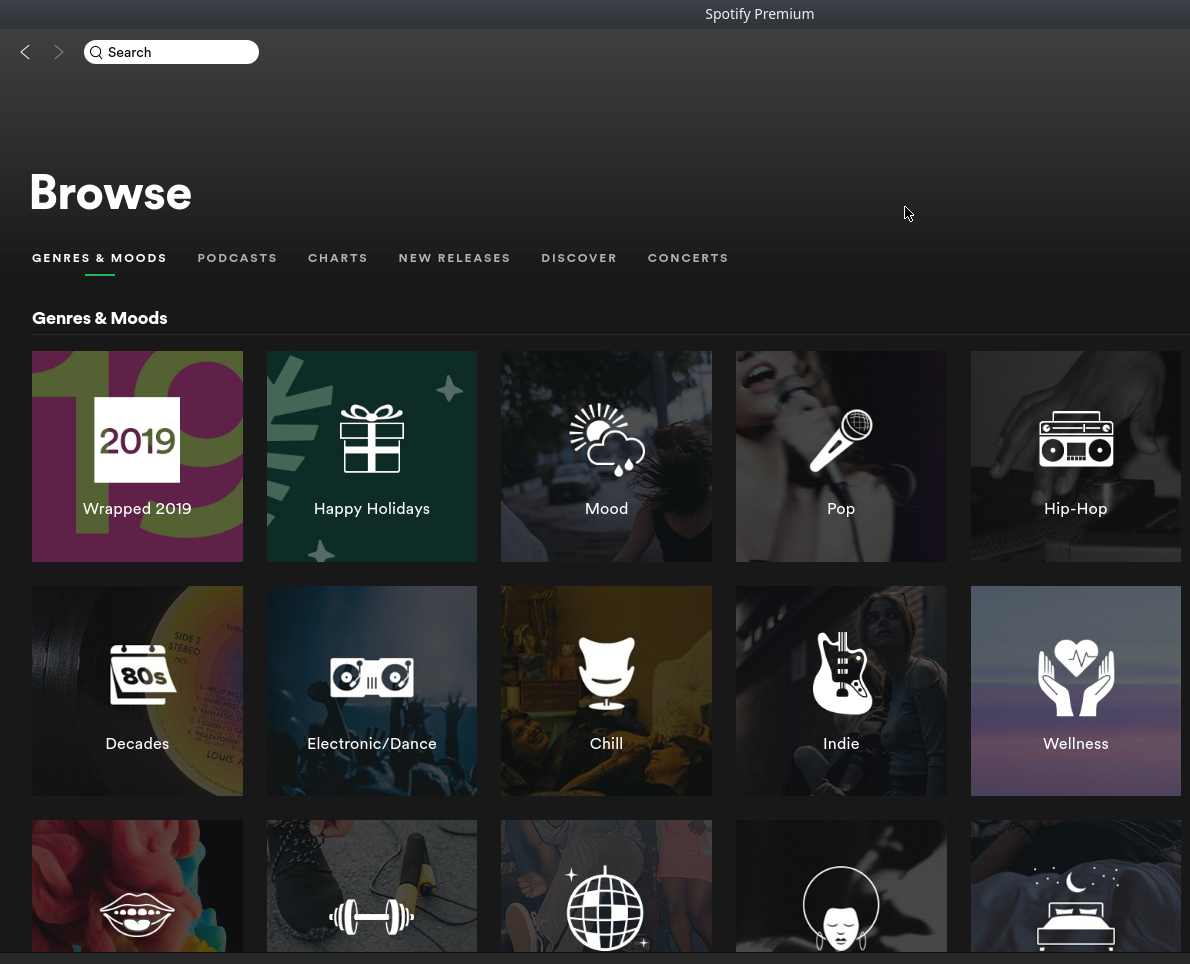This screenshot has width=1190, height=964.
Task: Click the DJ turntables Electronic/Dance icon
Action: tap(372, 676)
